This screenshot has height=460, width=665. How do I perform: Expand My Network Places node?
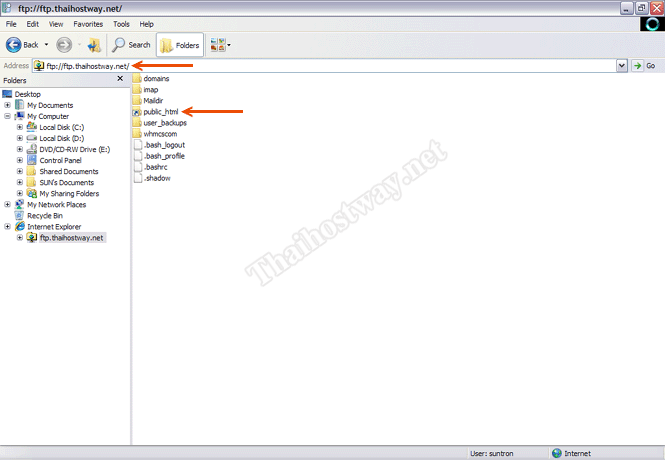pyautogui.click(x=7, y=204)
